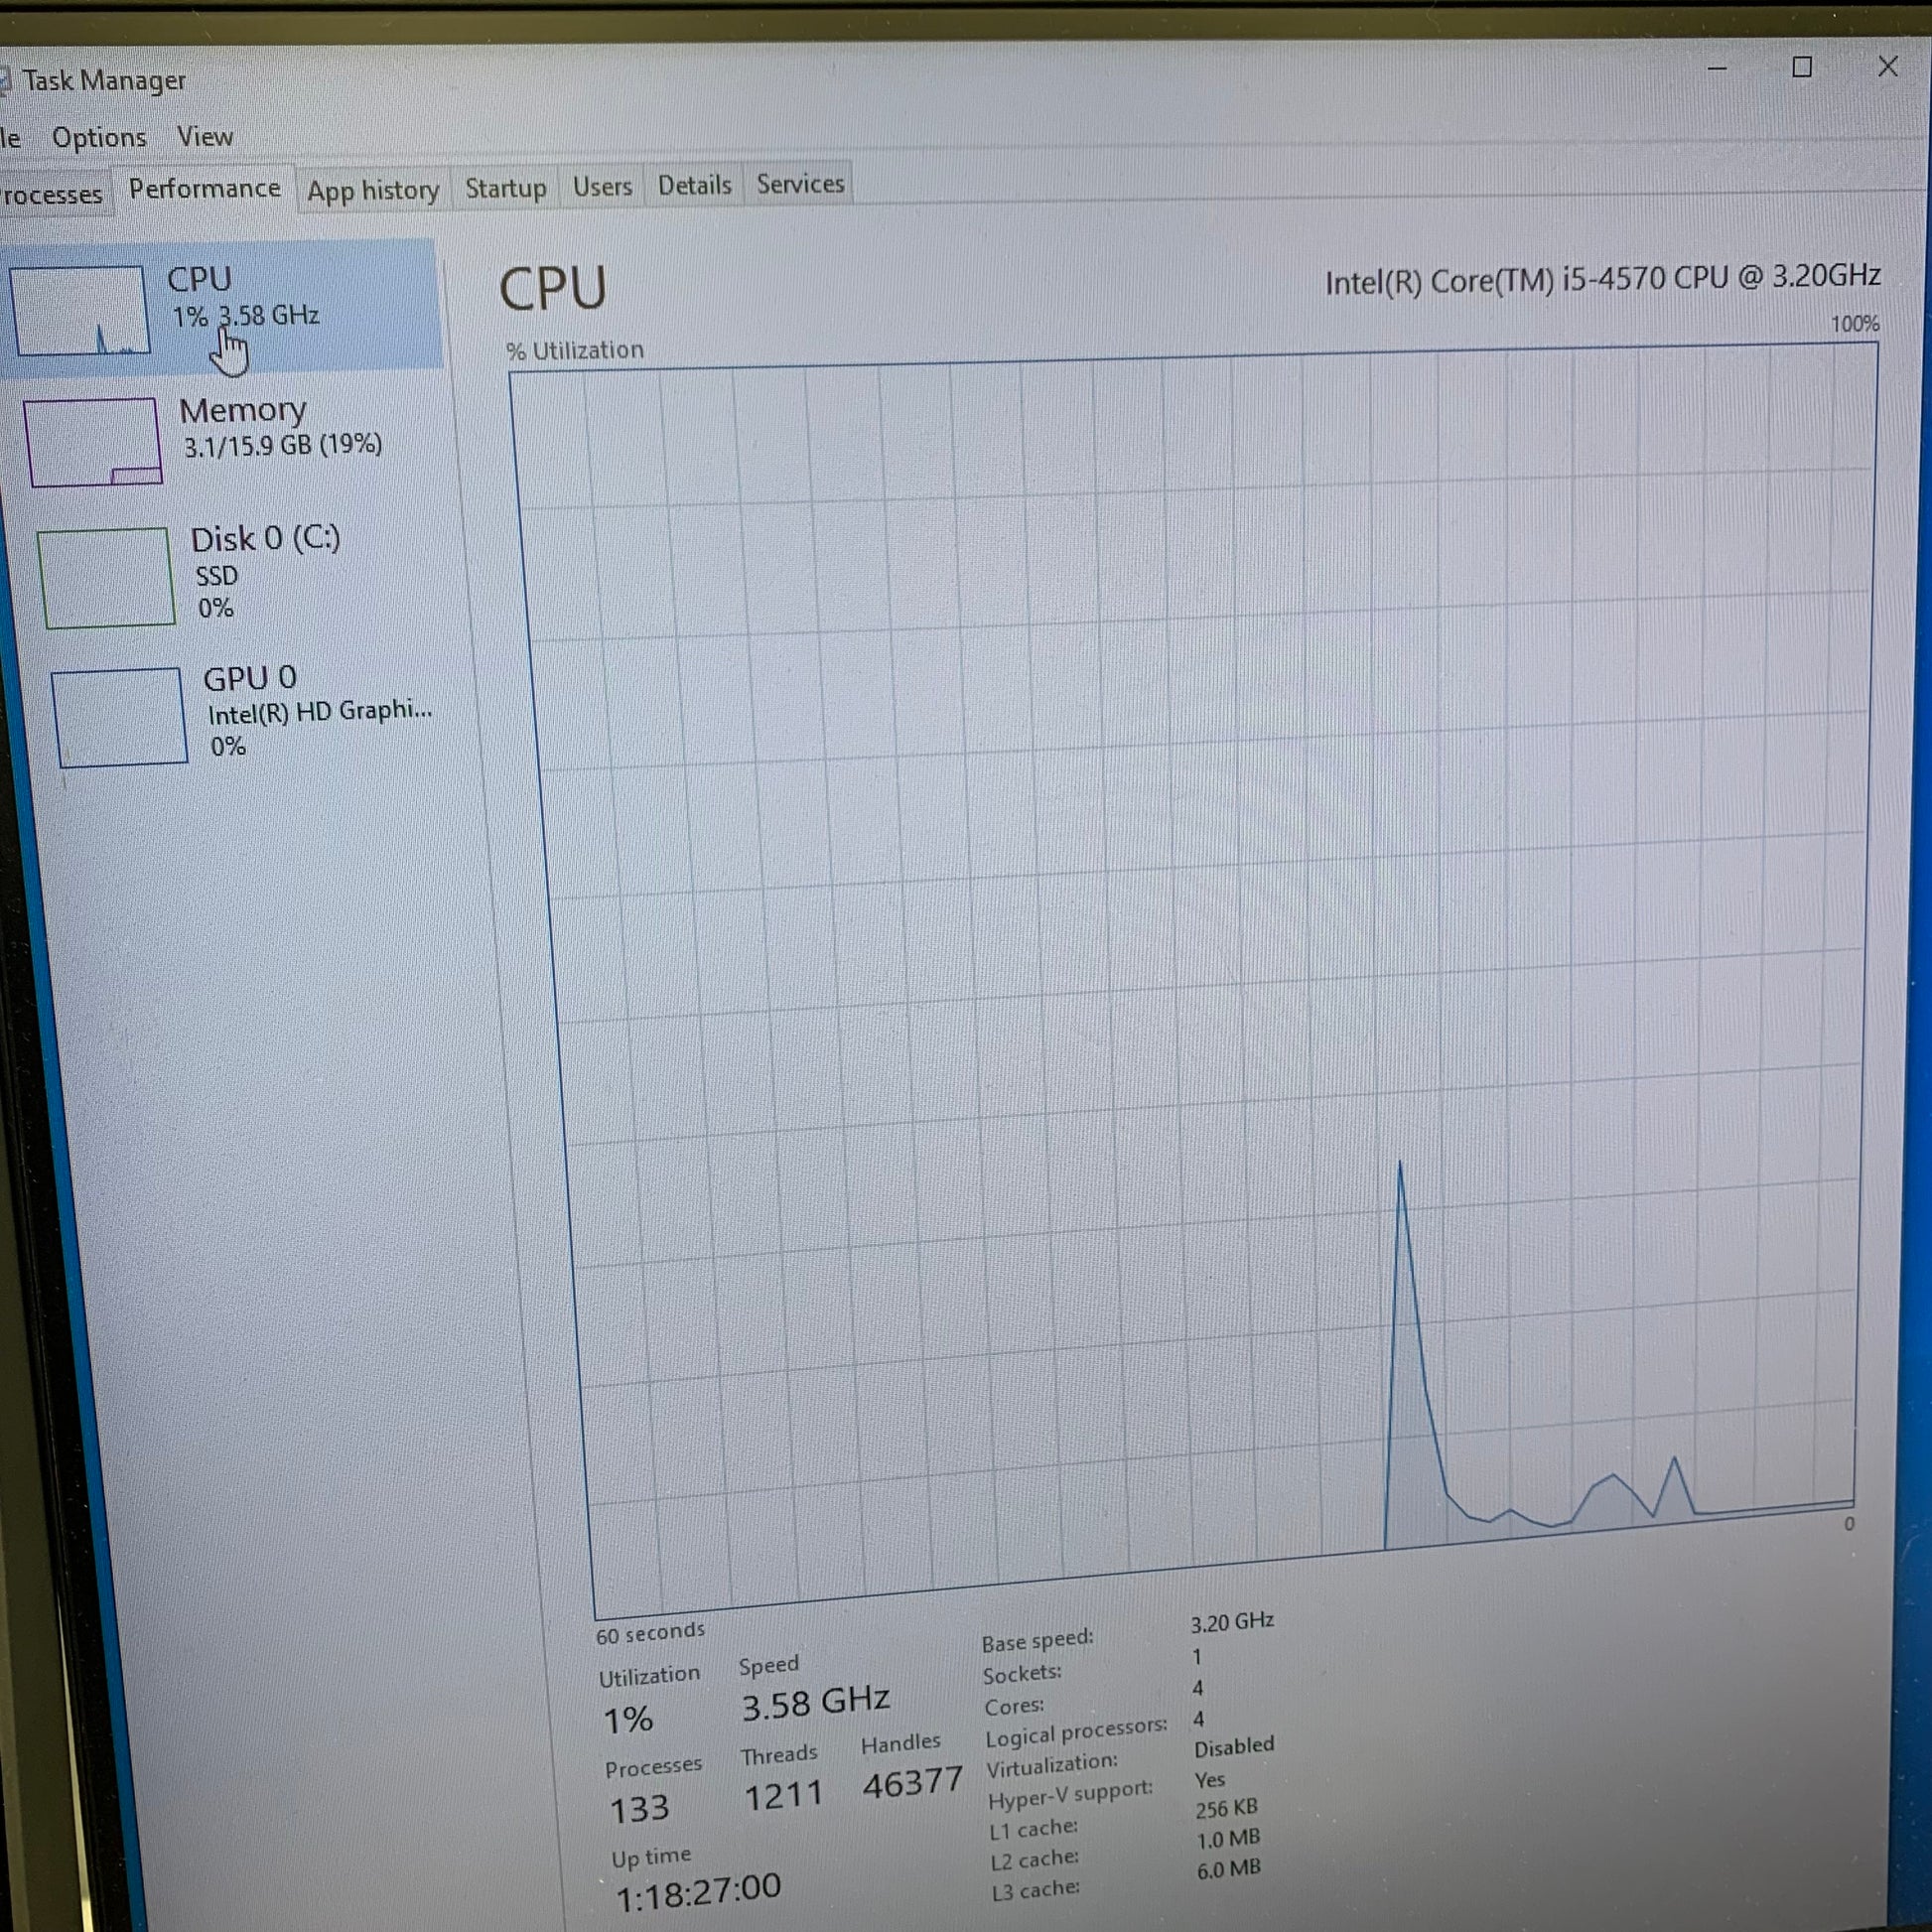Select the Performance tab

pos(204,189)
